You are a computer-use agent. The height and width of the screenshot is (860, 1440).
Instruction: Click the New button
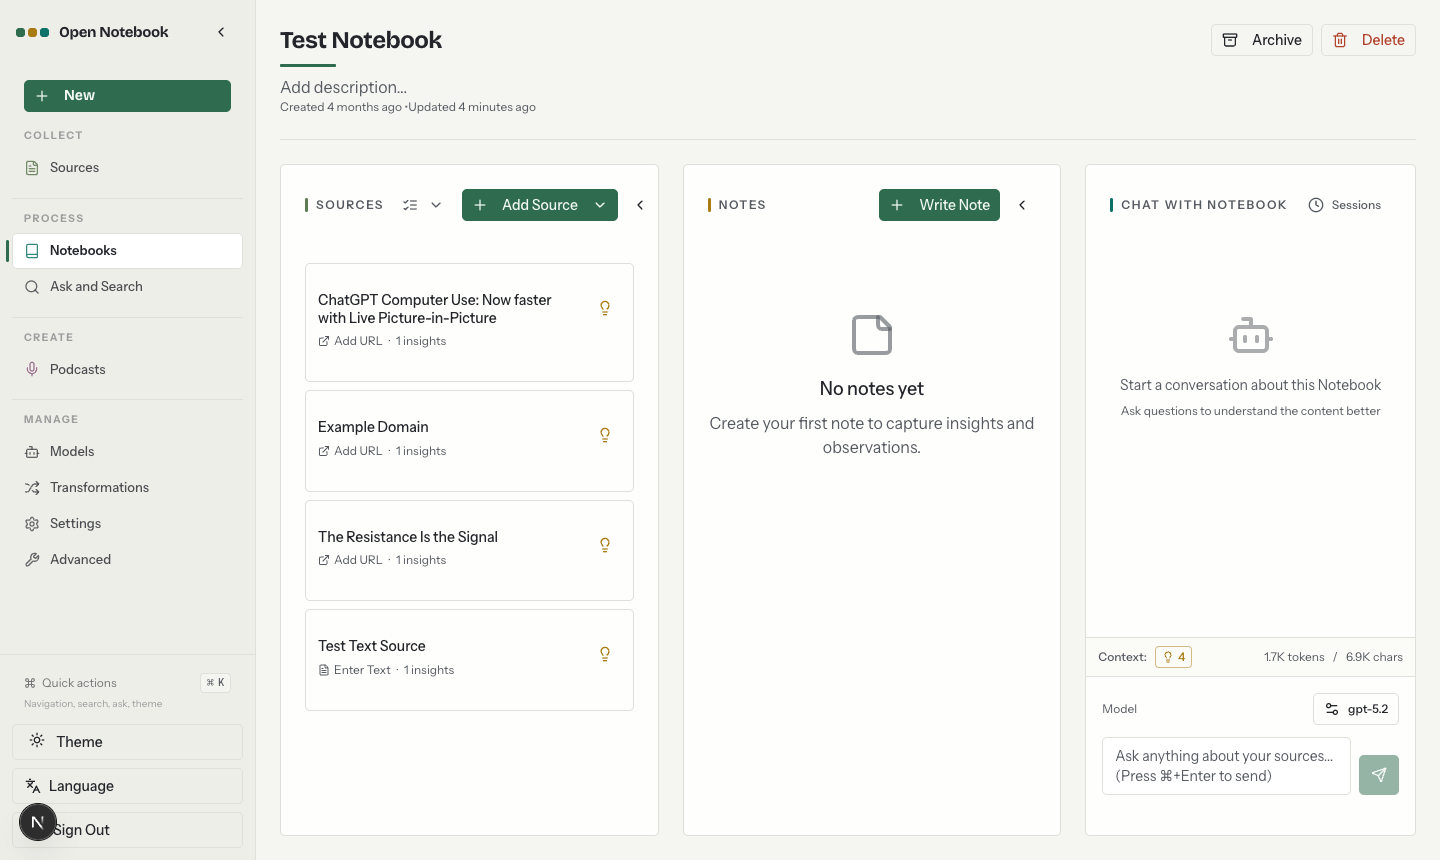click(x=127, y=96)
